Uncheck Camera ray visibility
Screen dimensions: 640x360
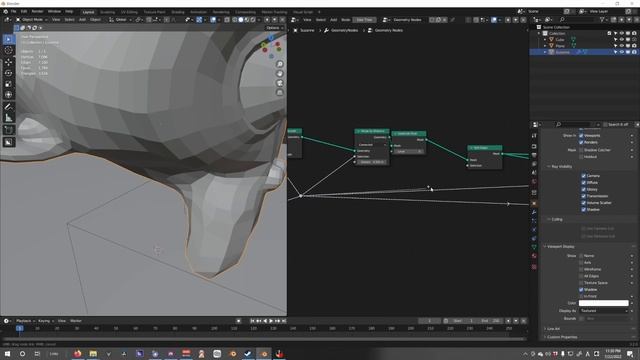(583, 176)
